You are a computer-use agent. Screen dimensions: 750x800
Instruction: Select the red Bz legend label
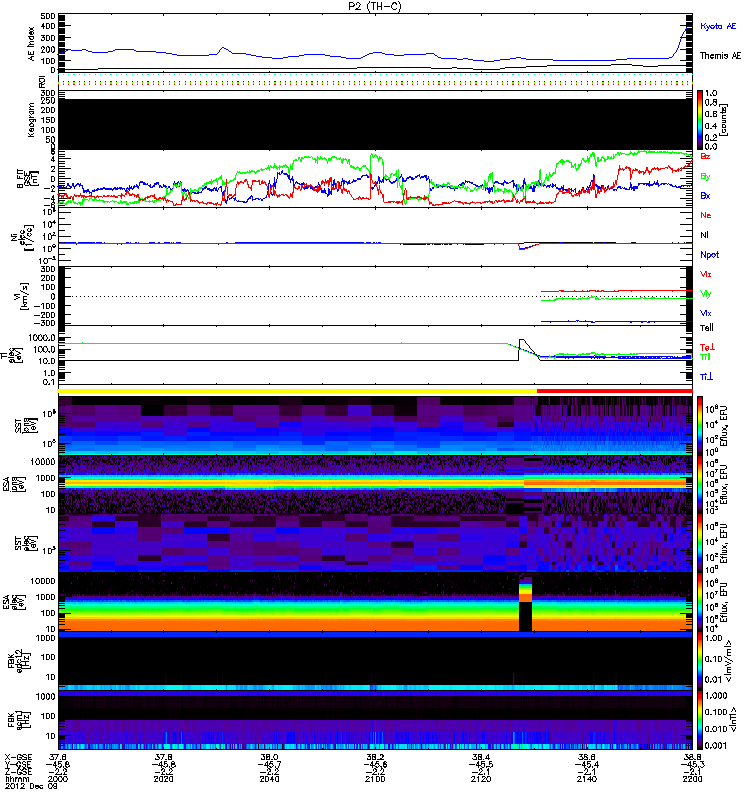pos(706,157)
